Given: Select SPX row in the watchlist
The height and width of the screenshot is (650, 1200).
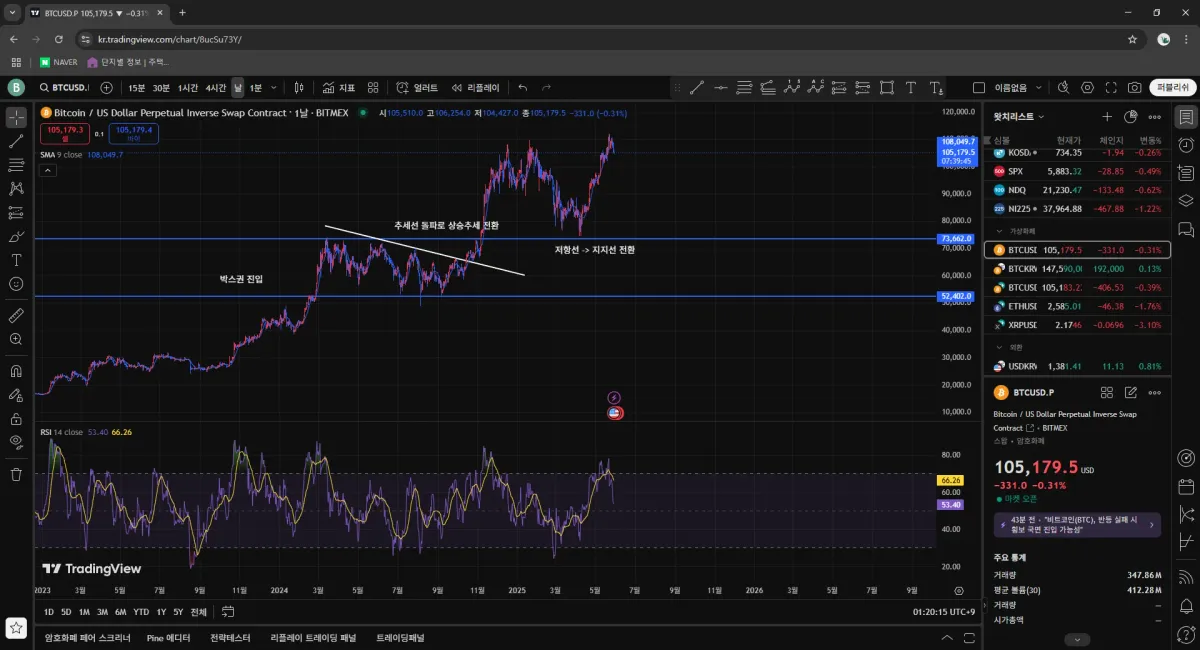Looking at the screenshot, I should (x=1077, y=171).
